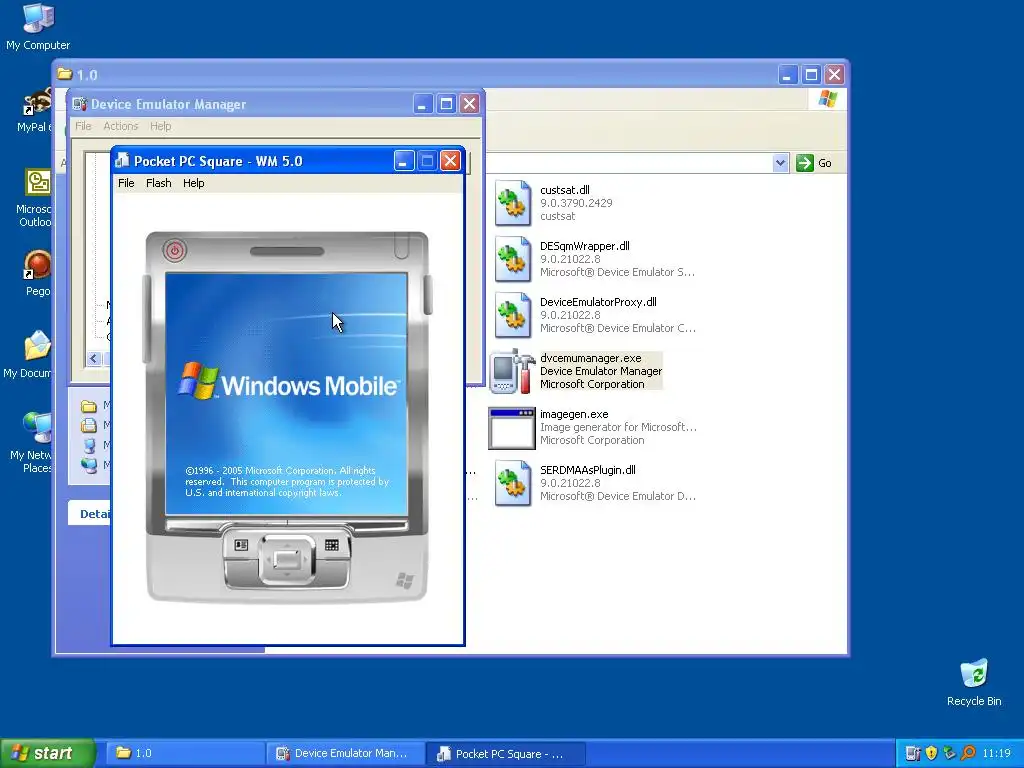Select SERDMAAsPlugin.dll file icon
Screen dimensions: 1024x768
point(513,483)
